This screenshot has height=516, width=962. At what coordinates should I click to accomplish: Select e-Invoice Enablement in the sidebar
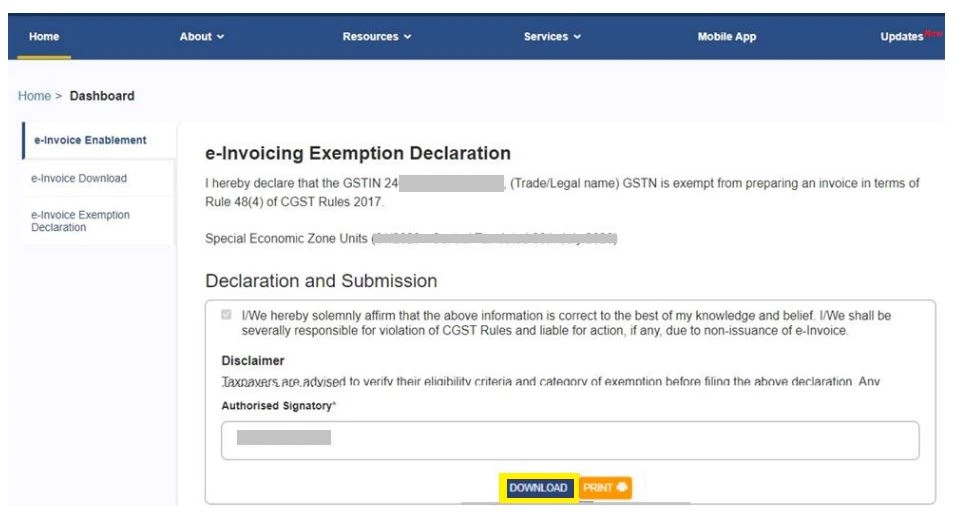pyautogui.click(x=89, y=140)
